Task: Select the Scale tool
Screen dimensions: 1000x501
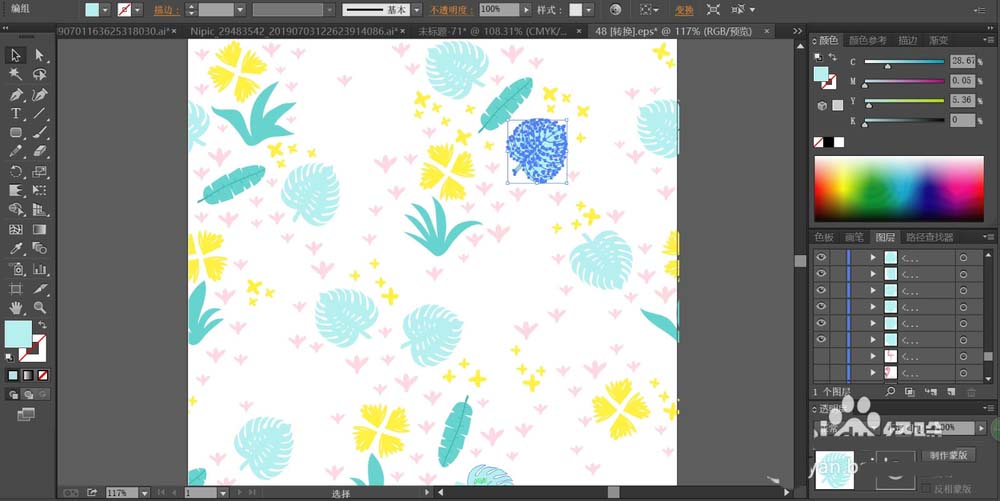Action: pos(40,171)
